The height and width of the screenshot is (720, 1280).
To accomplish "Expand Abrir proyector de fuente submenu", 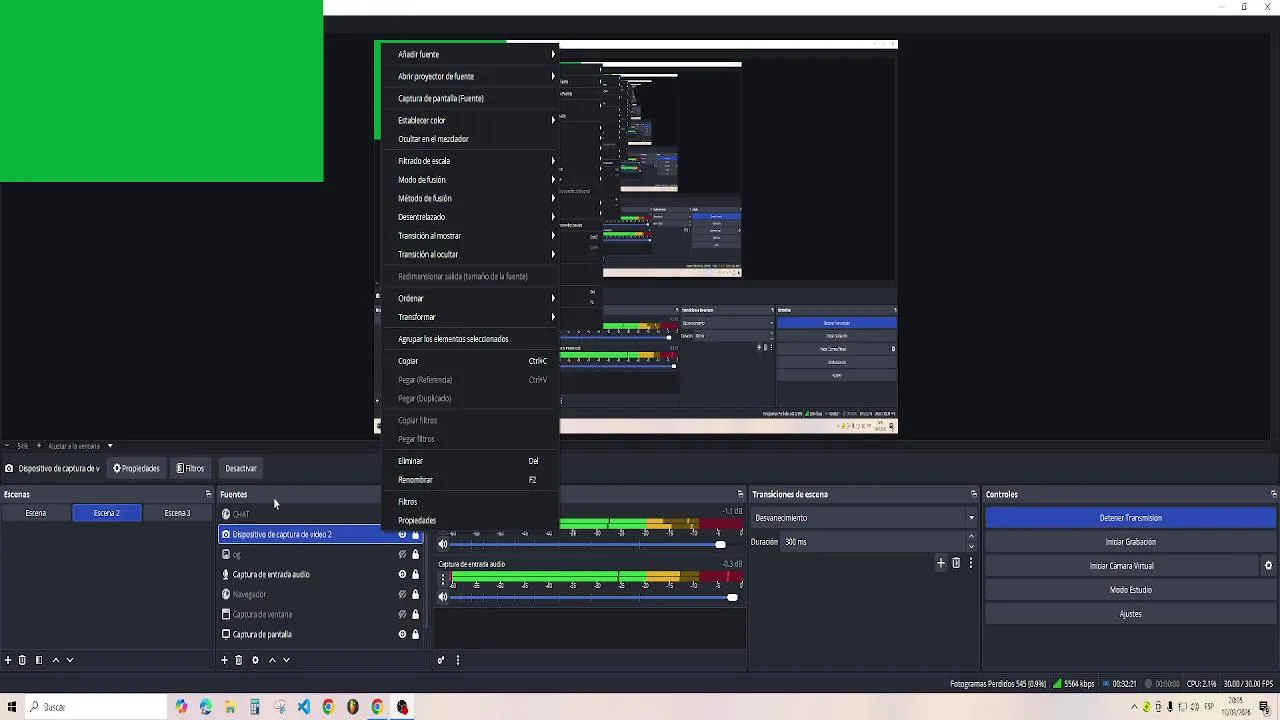I will click(x=470, y=76).
